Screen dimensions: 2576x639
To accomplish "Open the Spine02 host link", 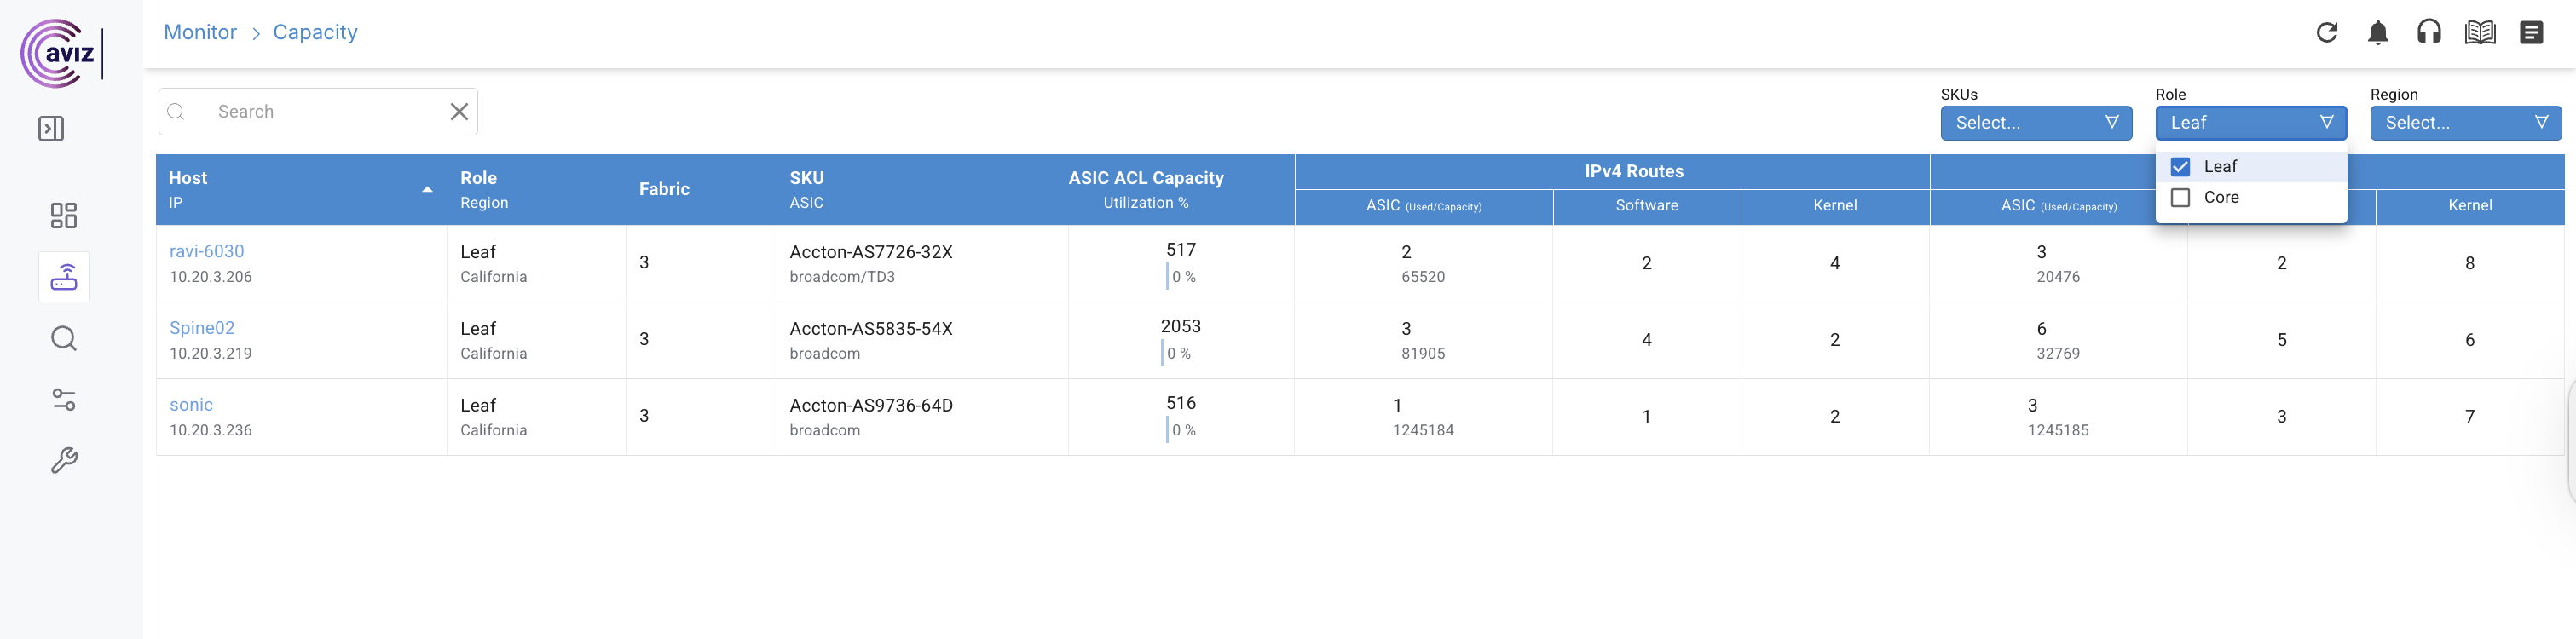I will click(x=202, y=328).
